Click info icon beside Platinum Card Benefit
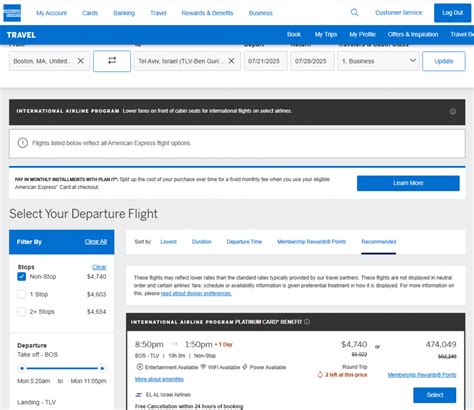This screenshot has height=410, width=474. (307, 322)
